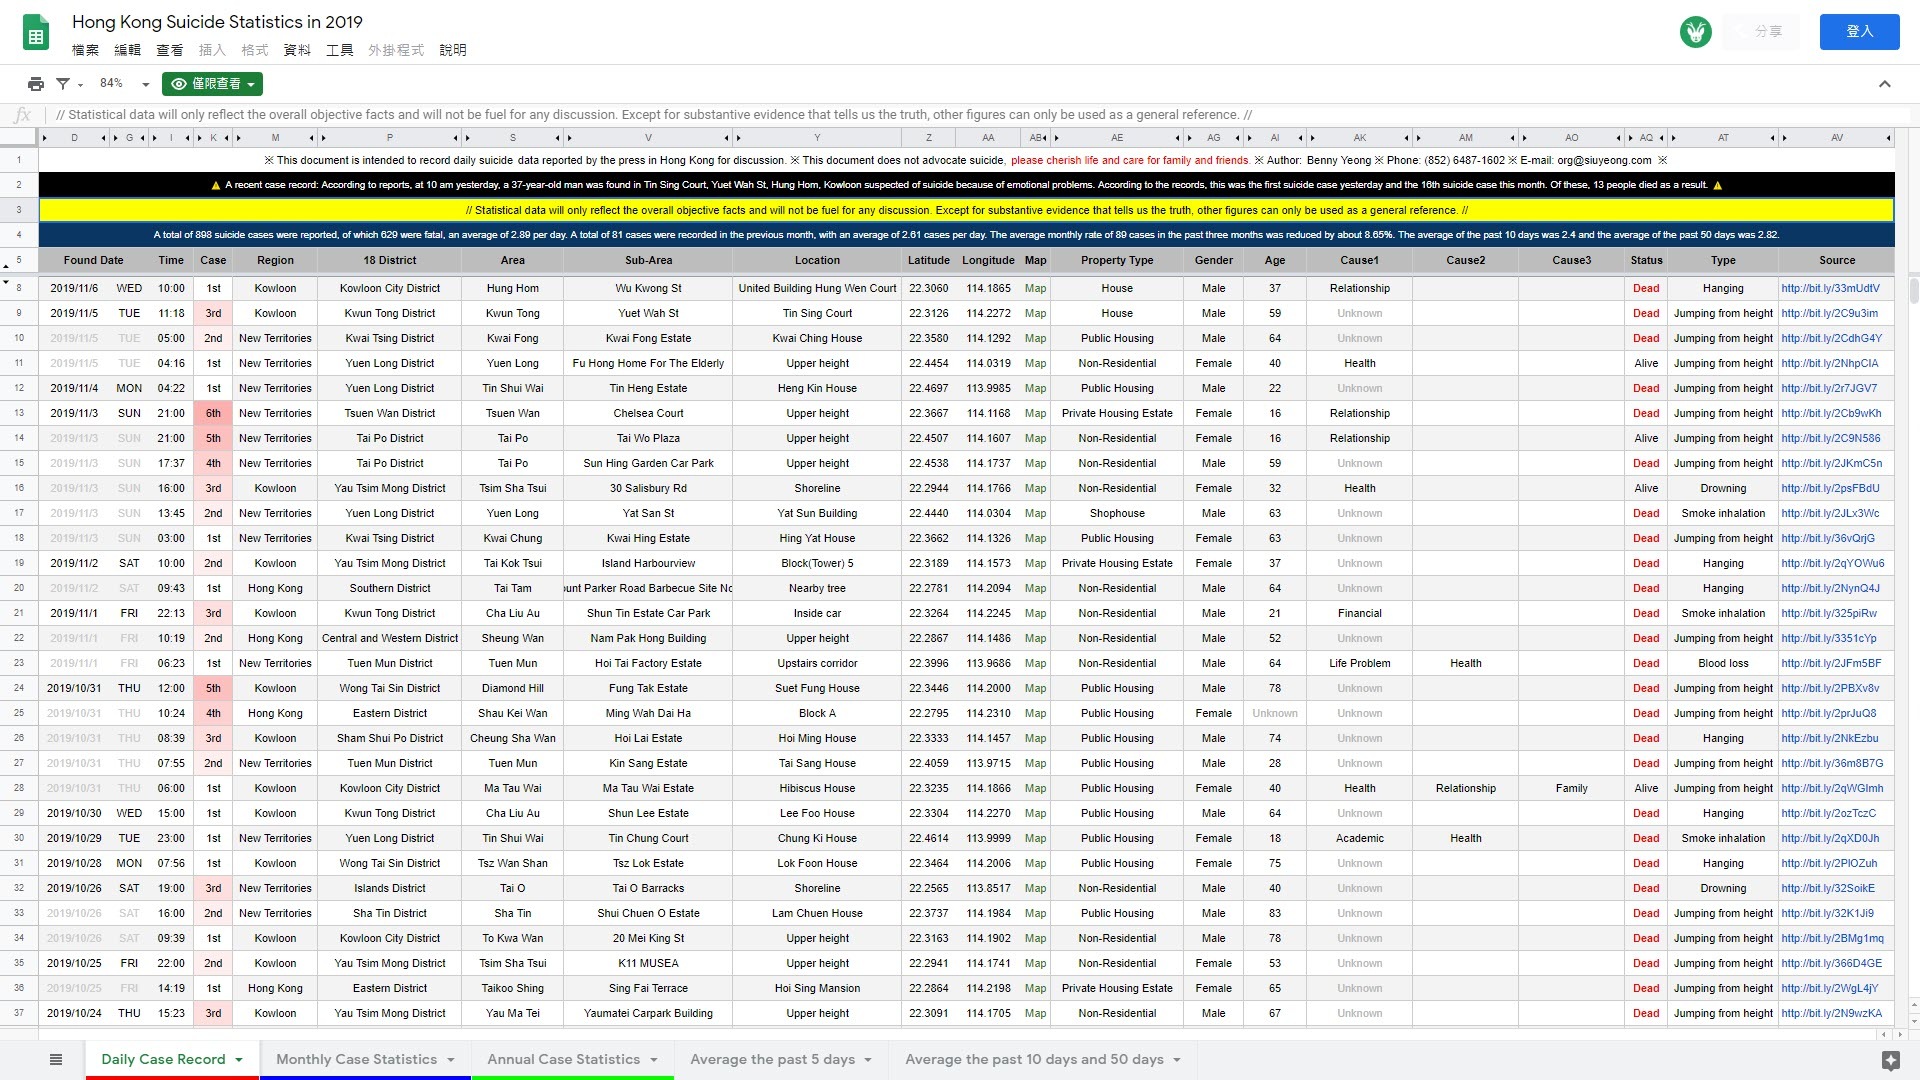Select column Y header
Viewport: 1920px width, 1080px height.
pyautogui.click(x=817, y=138)
